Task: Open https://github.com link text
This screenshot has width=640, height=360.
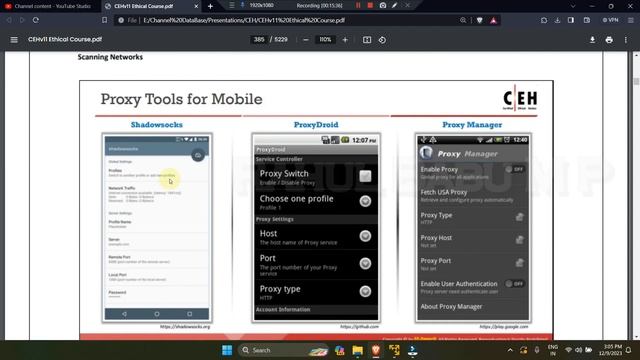Action: coord(359,327)
